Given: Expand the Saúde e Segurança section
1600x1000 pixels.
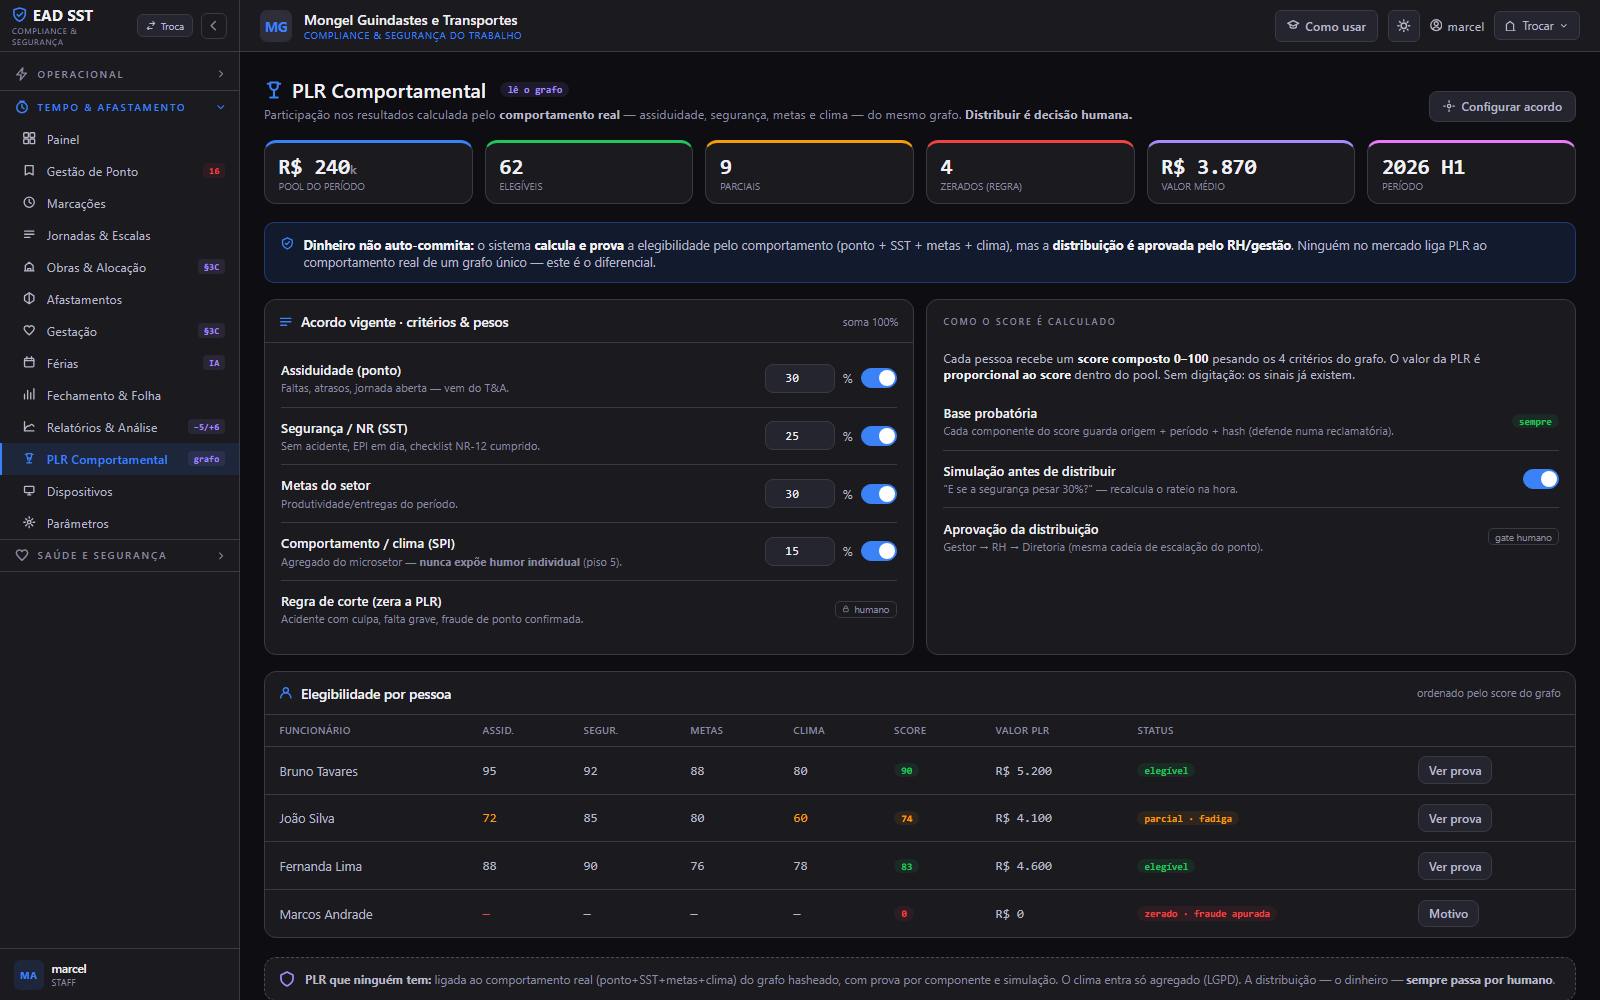Looking at the screenshot, I should pos(120,555).
